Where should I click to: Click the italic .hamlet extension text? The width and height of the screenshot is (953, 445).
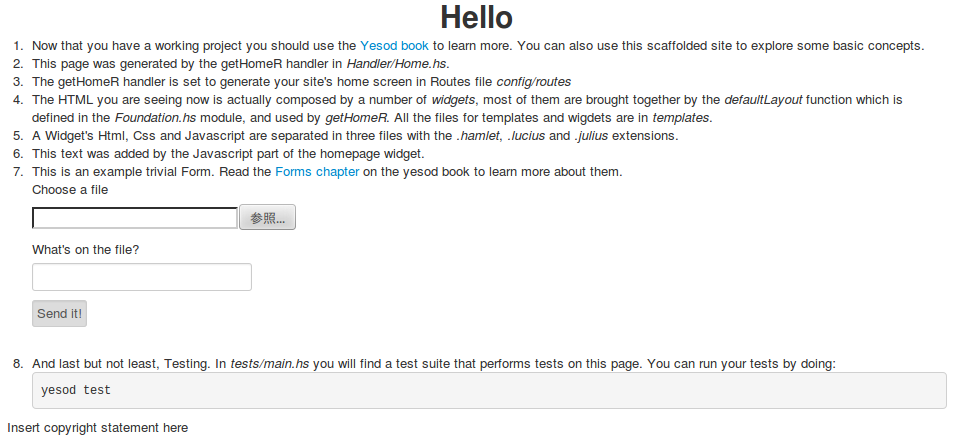click(x=478, y=135)
